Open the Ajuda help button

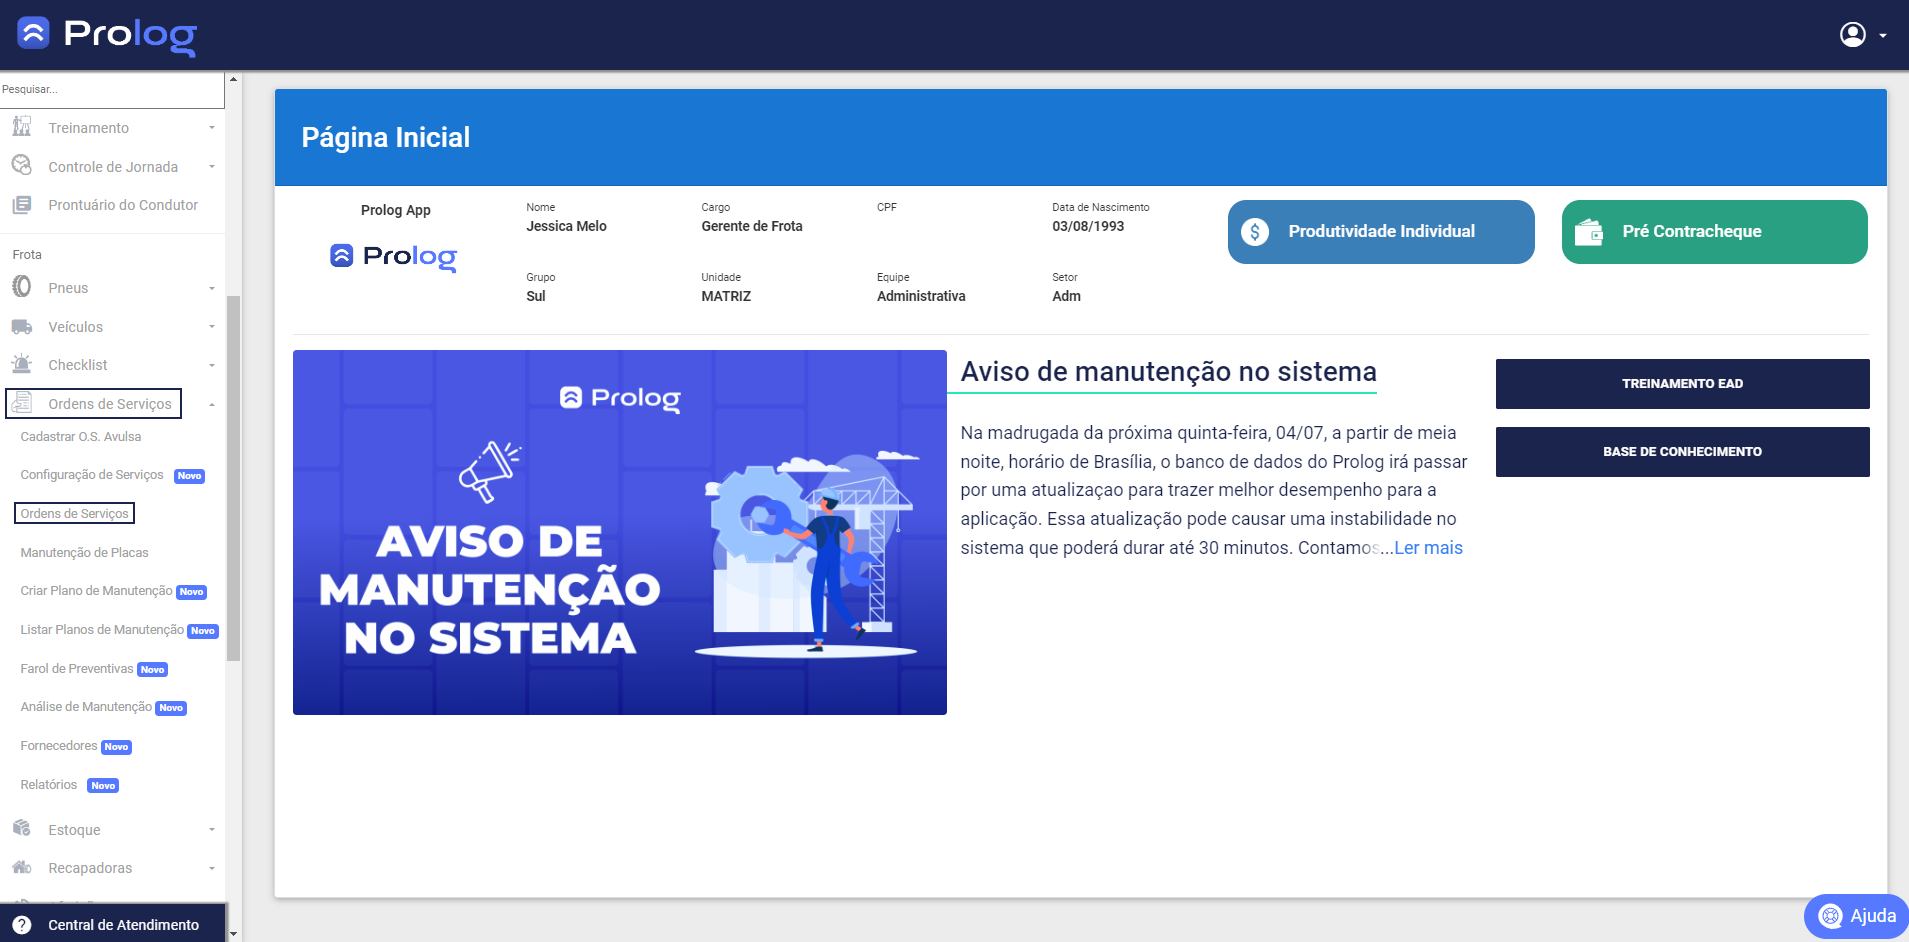tap(1856, 916)
